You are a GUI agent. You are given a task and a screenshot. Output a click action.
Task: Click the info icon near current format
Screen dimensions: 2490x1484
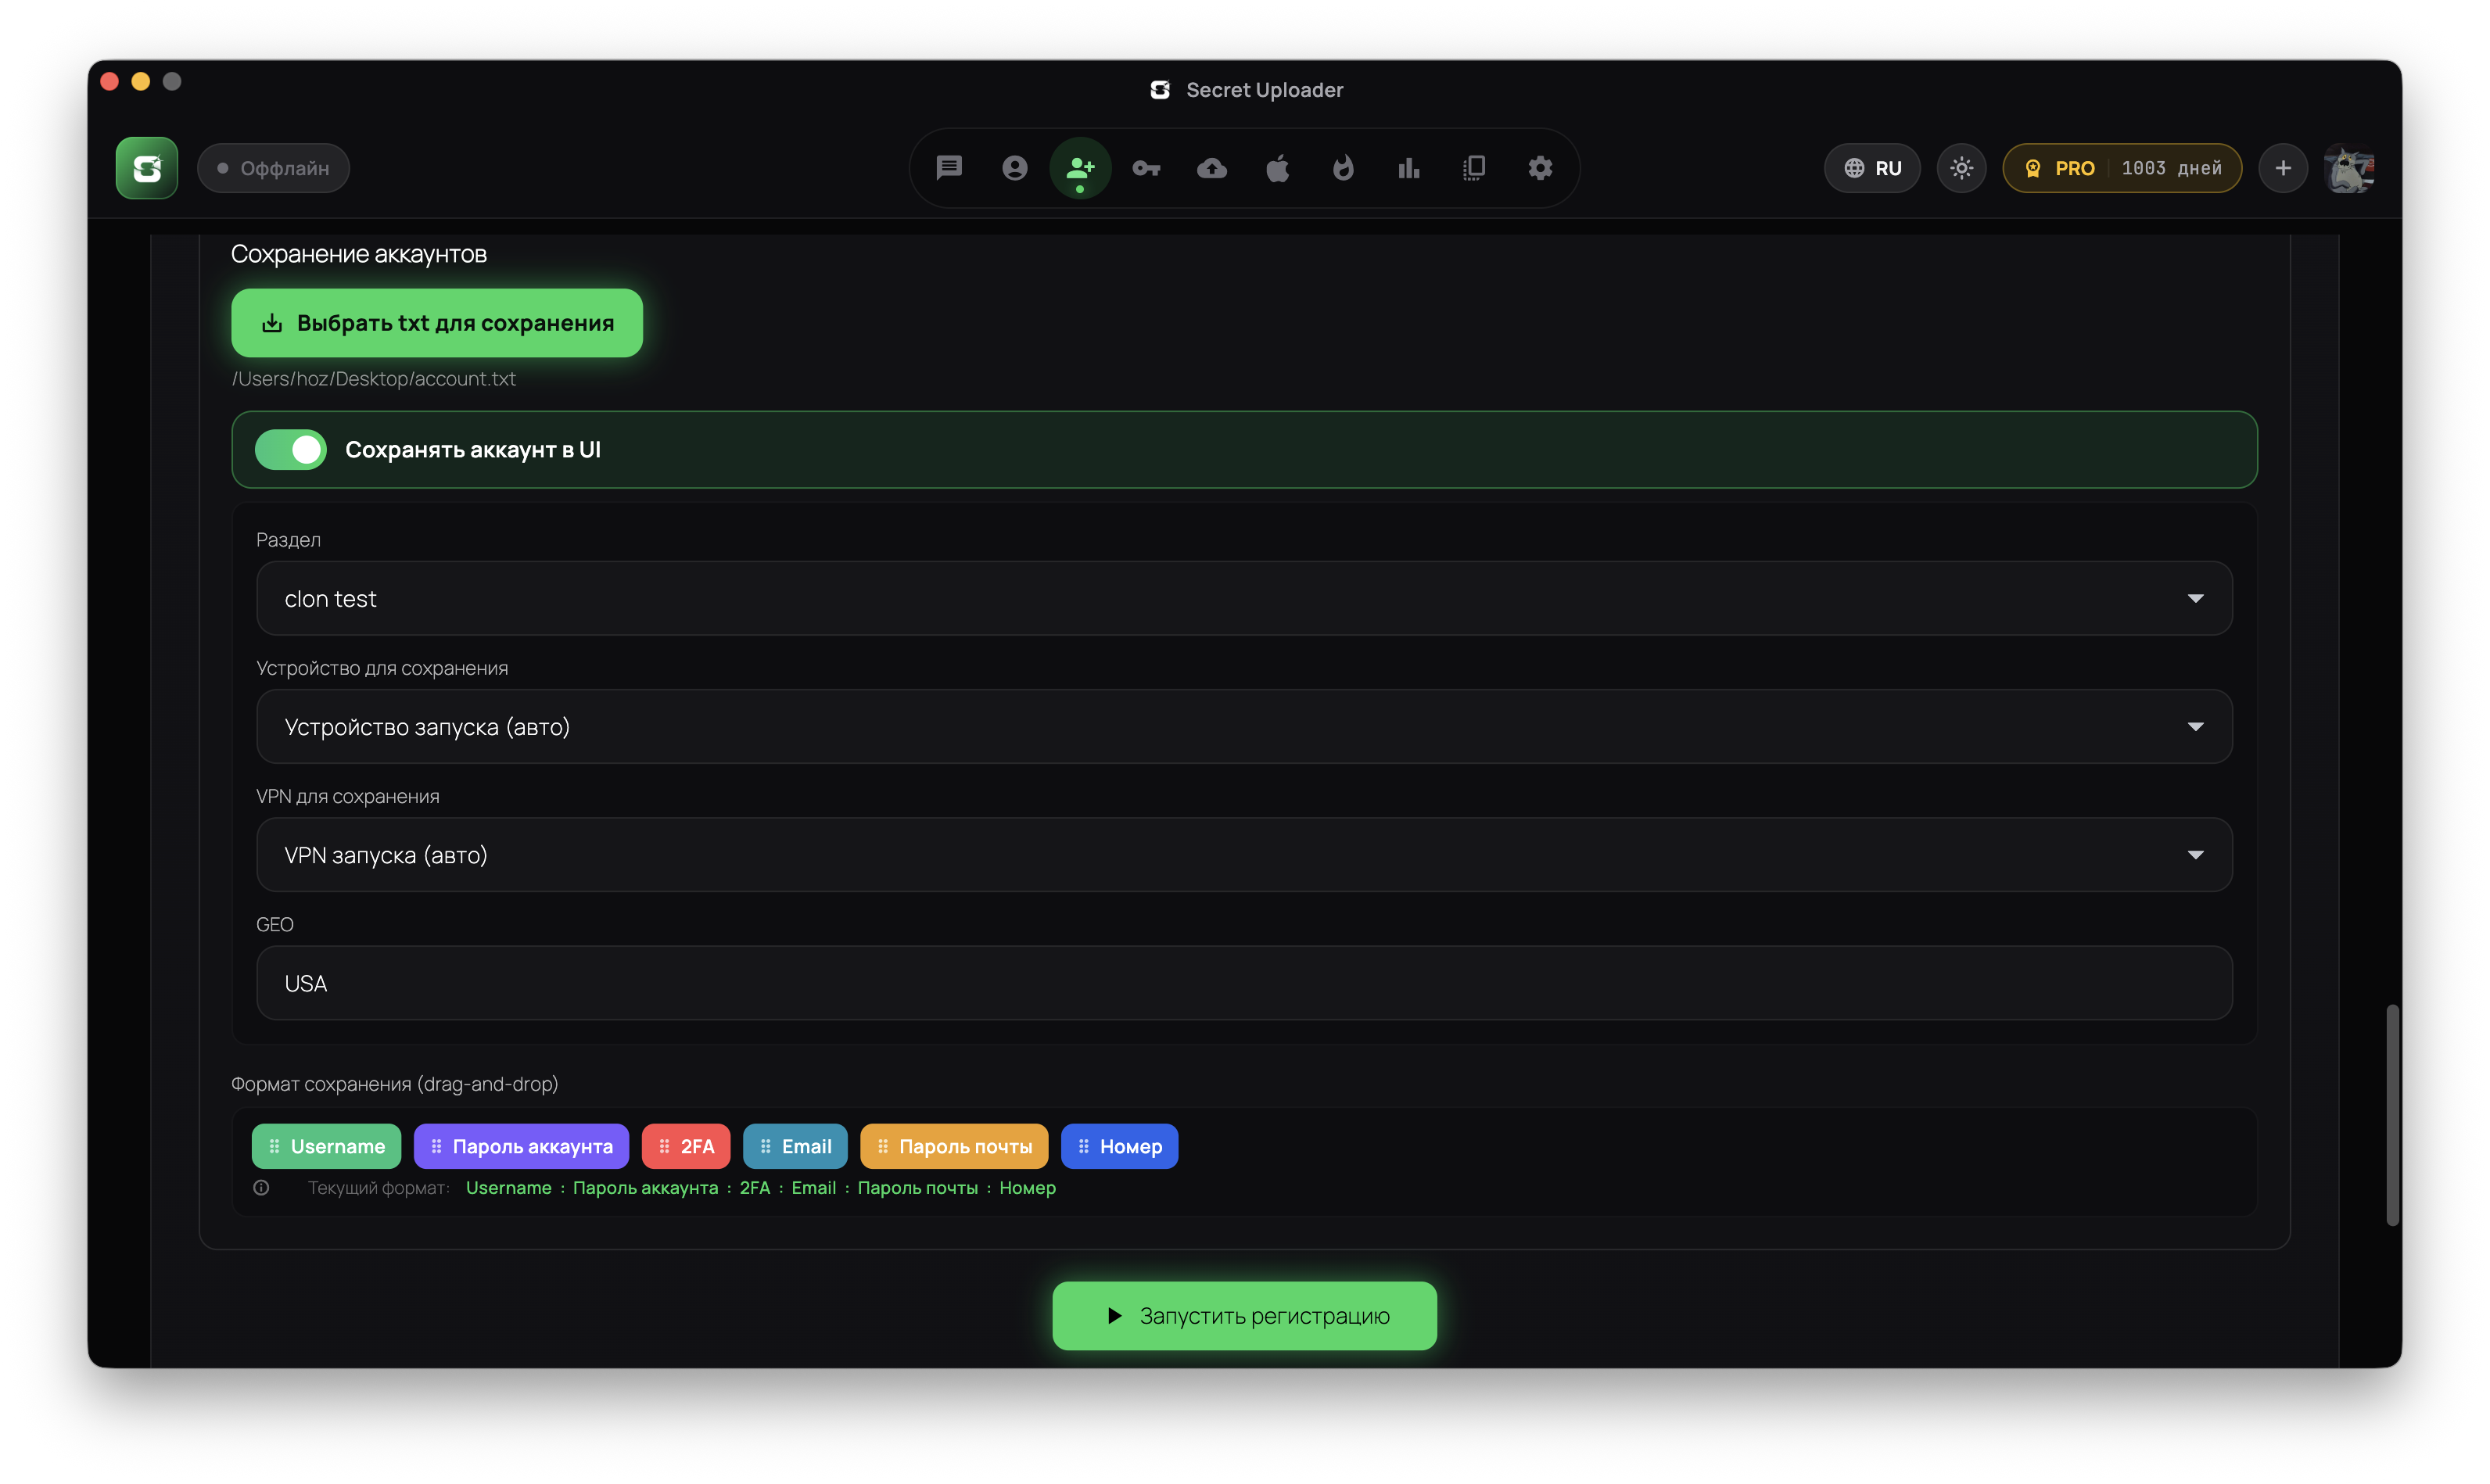point(261,1187)
